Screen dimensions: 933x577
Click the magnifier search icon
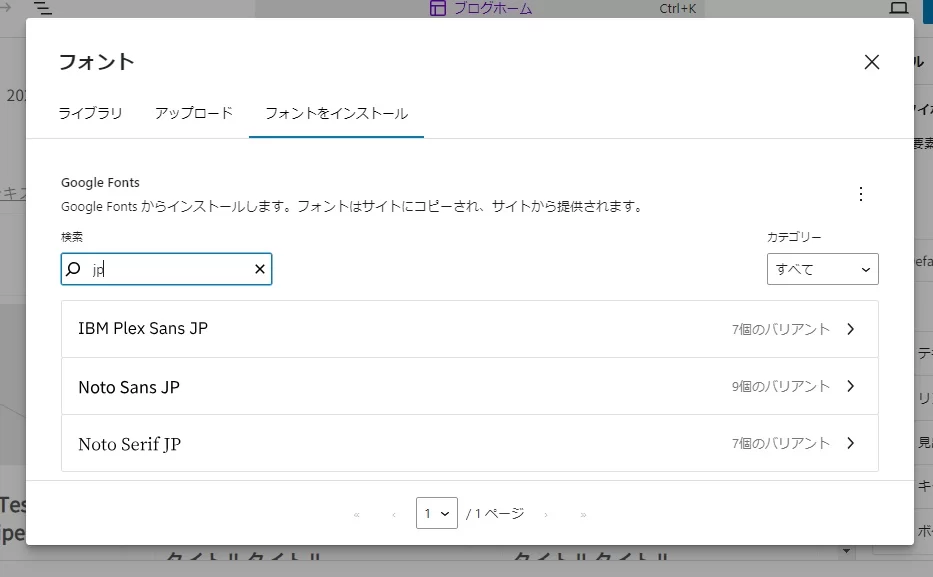73,269
